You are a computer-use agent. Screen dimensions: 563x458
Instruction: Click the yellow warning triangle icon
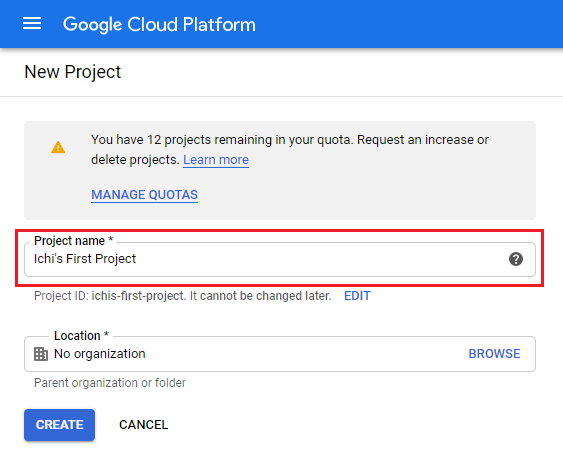(x=58, y=147)
